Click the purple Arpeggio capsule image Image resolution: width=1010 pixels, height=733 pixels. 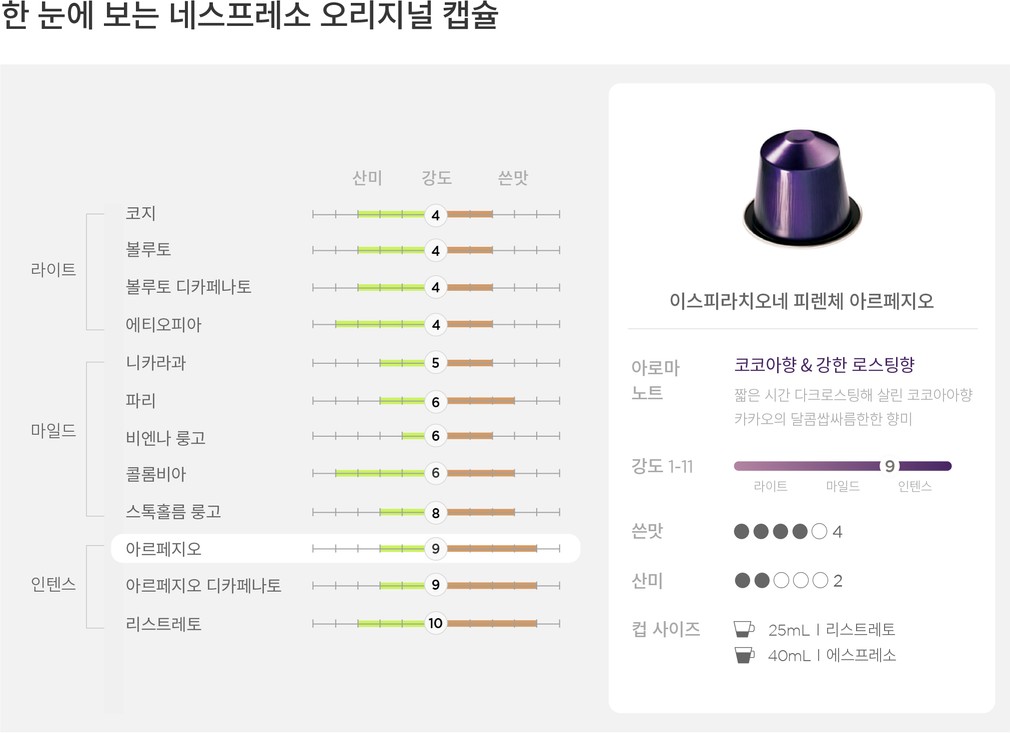802,187
